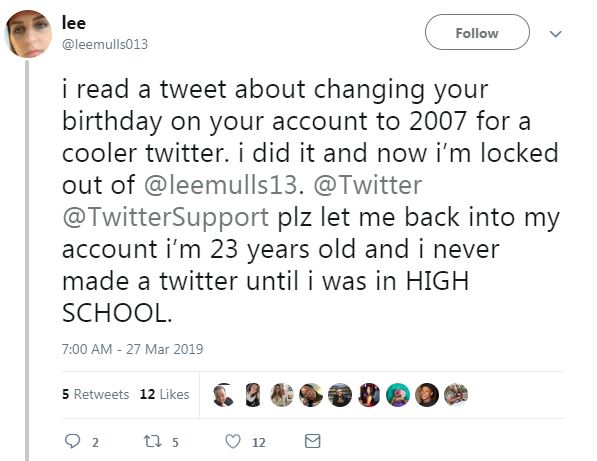Click the last liker avatar in row

456,395
